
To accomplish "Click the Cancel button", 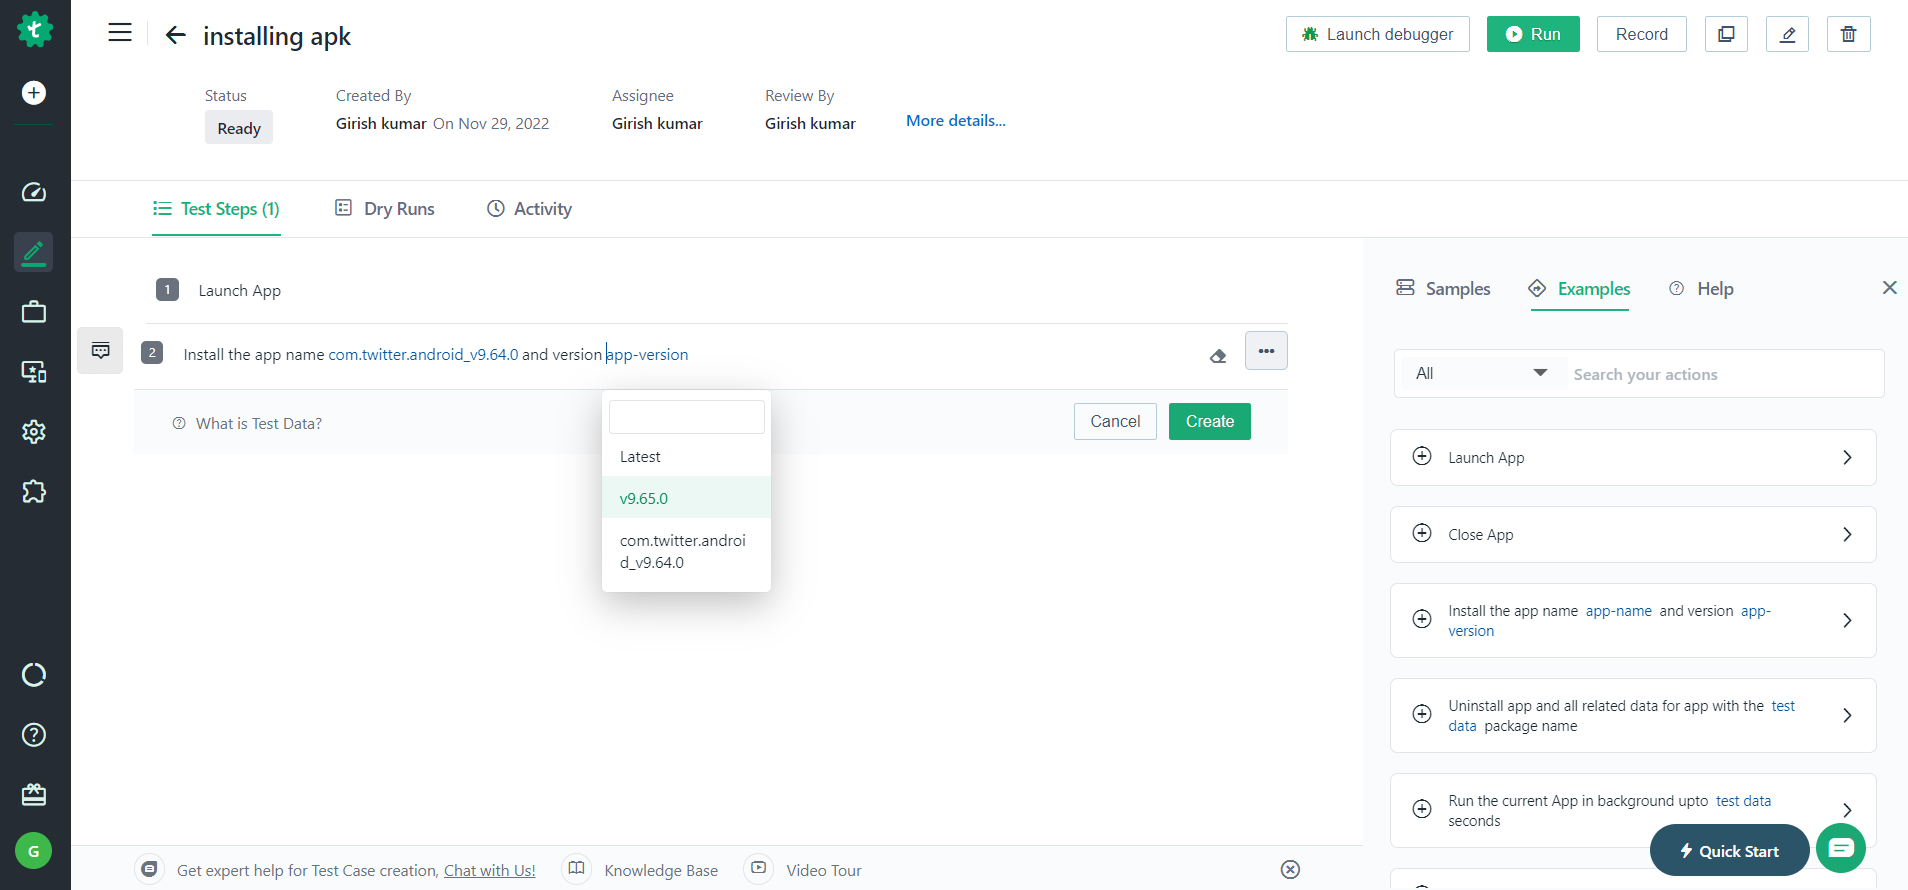I will 1115,422.
